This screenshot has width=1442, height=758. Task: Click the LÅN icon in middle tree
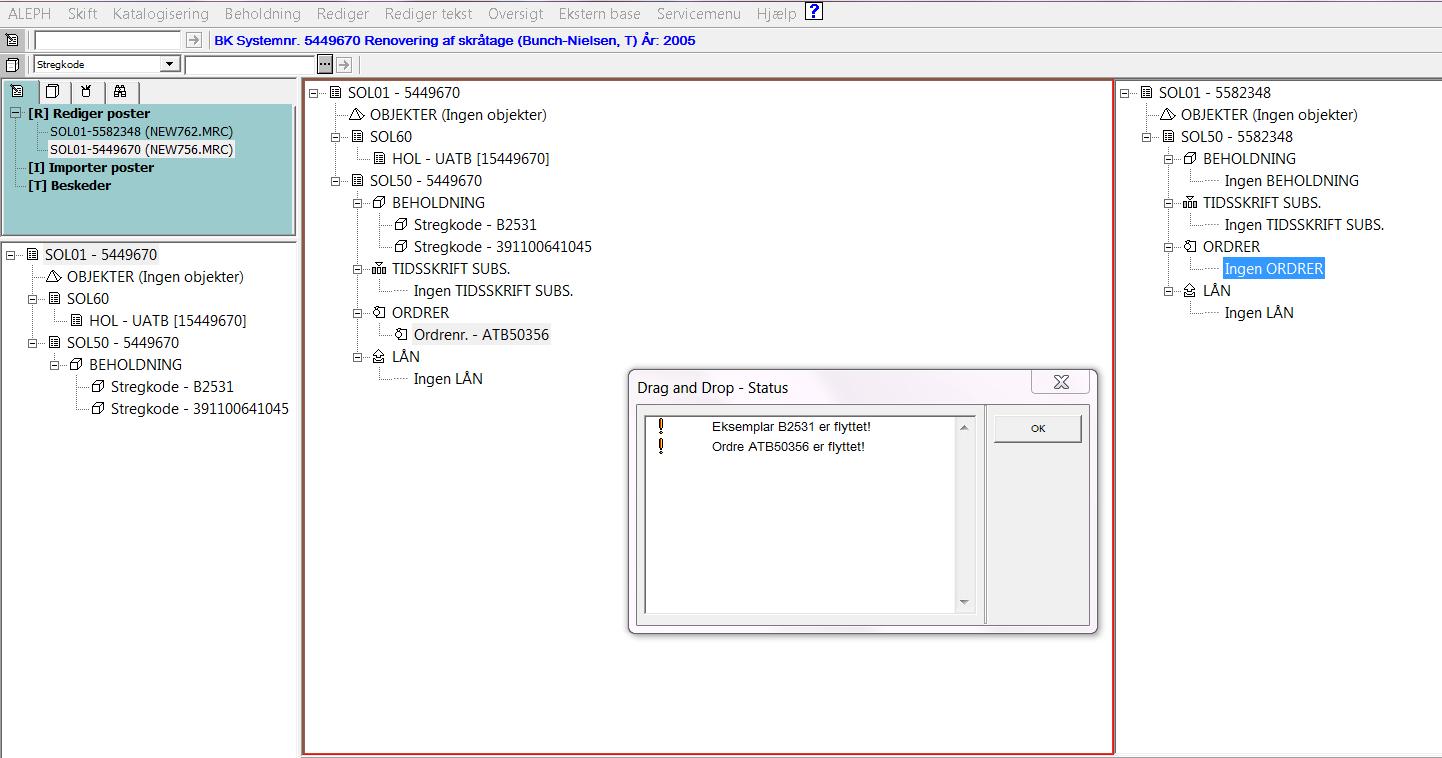point(379,357)
